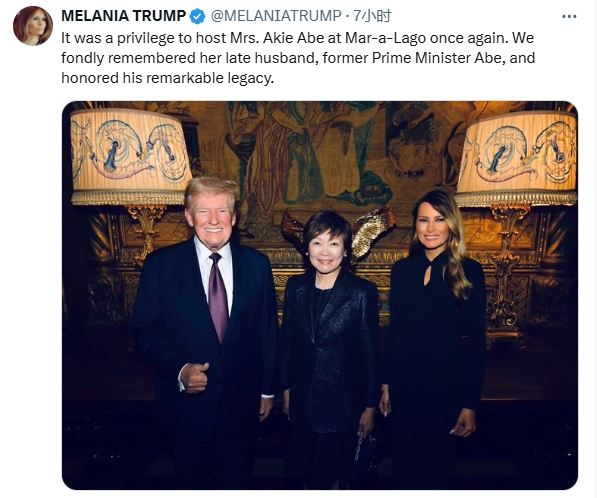Screen dimensions: 597x498
Task: Visit the @MELANIATRUMP handle link
Action: [x=276, y=16]
